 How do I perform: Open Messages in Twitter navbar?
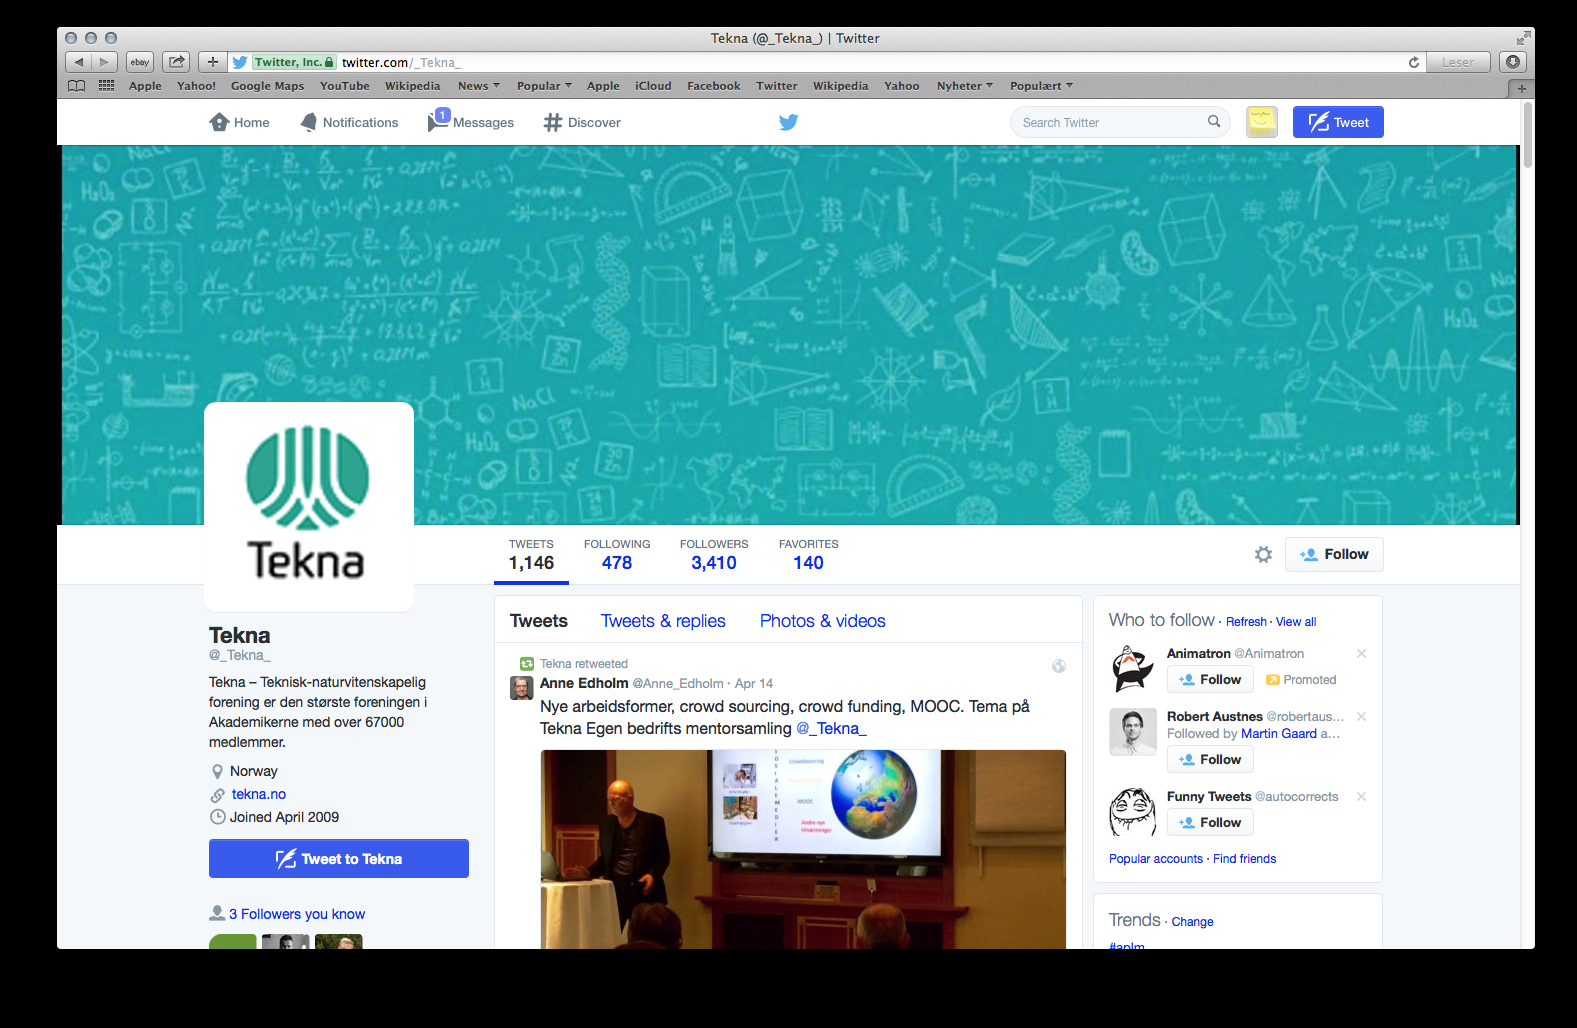tap(471, 122)
